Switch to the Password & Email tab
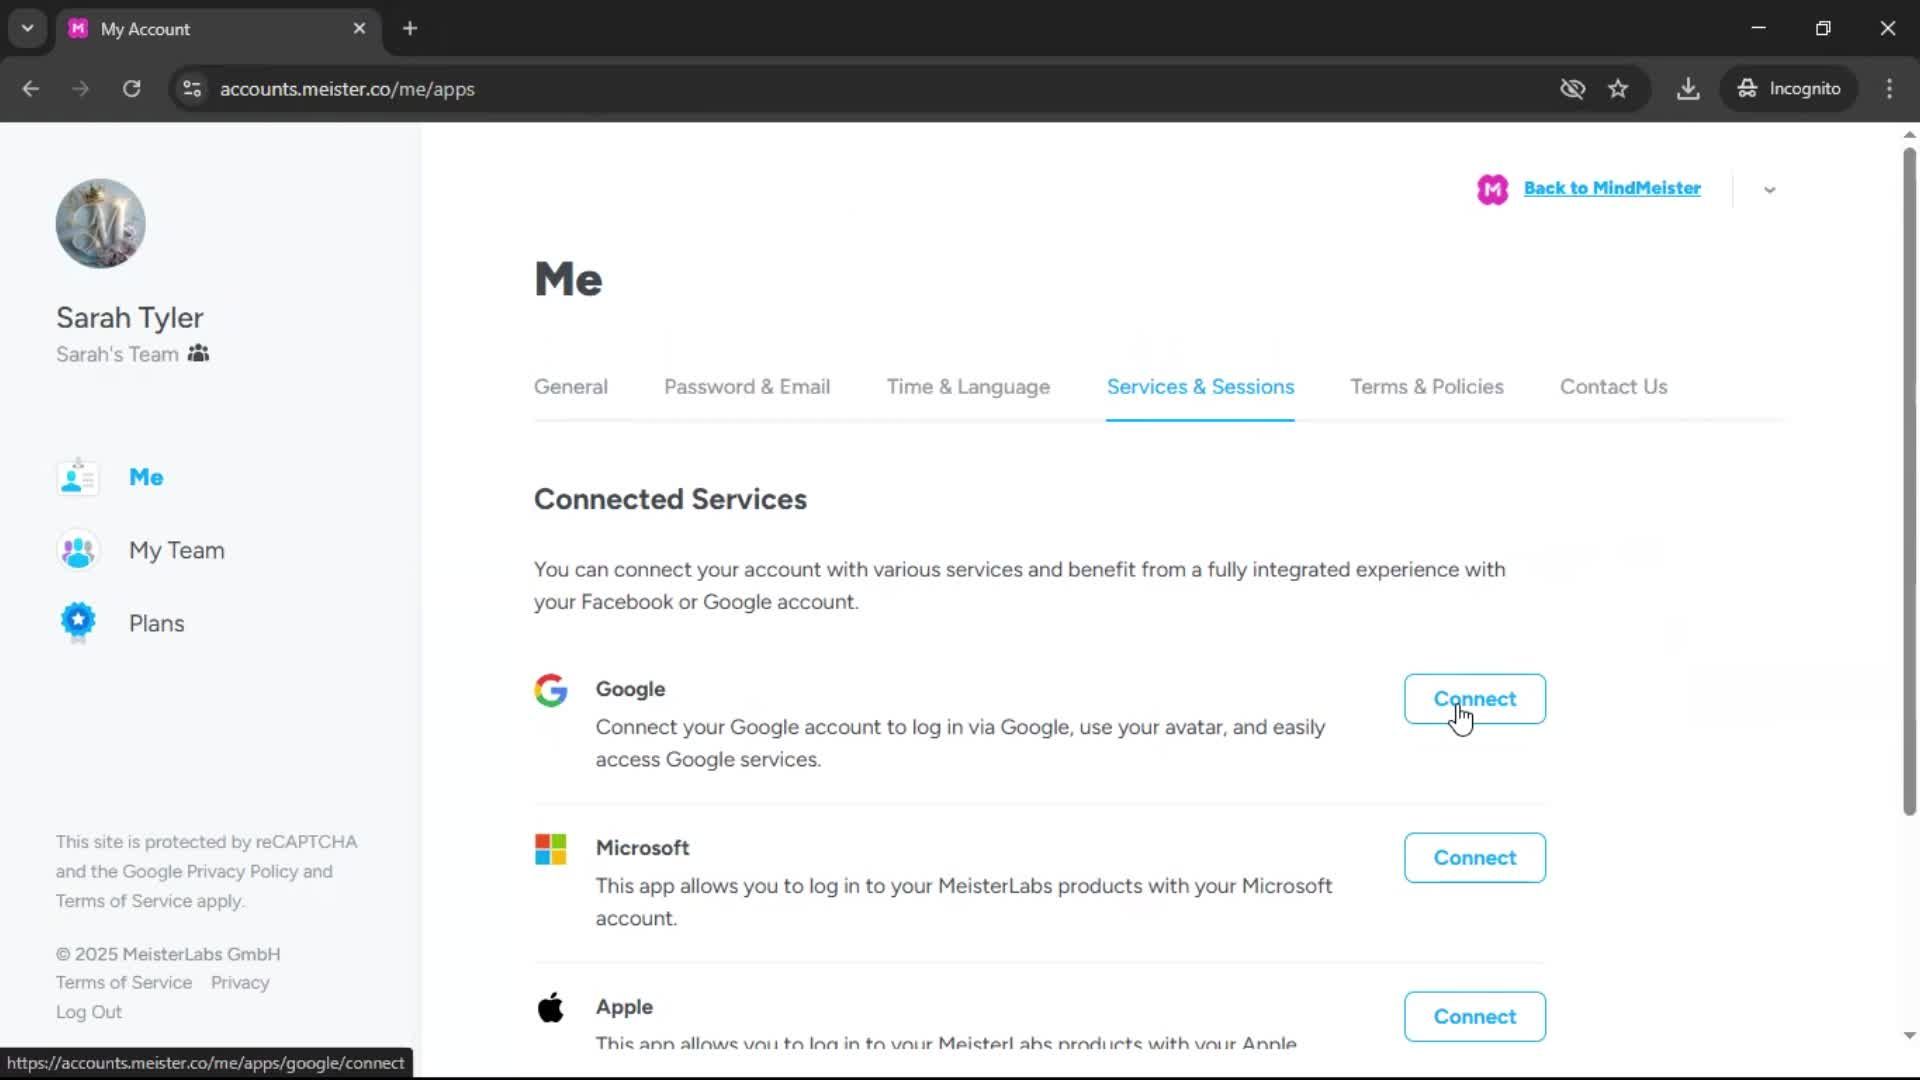Screen dimensions: 1920x1080 point(746,387)
